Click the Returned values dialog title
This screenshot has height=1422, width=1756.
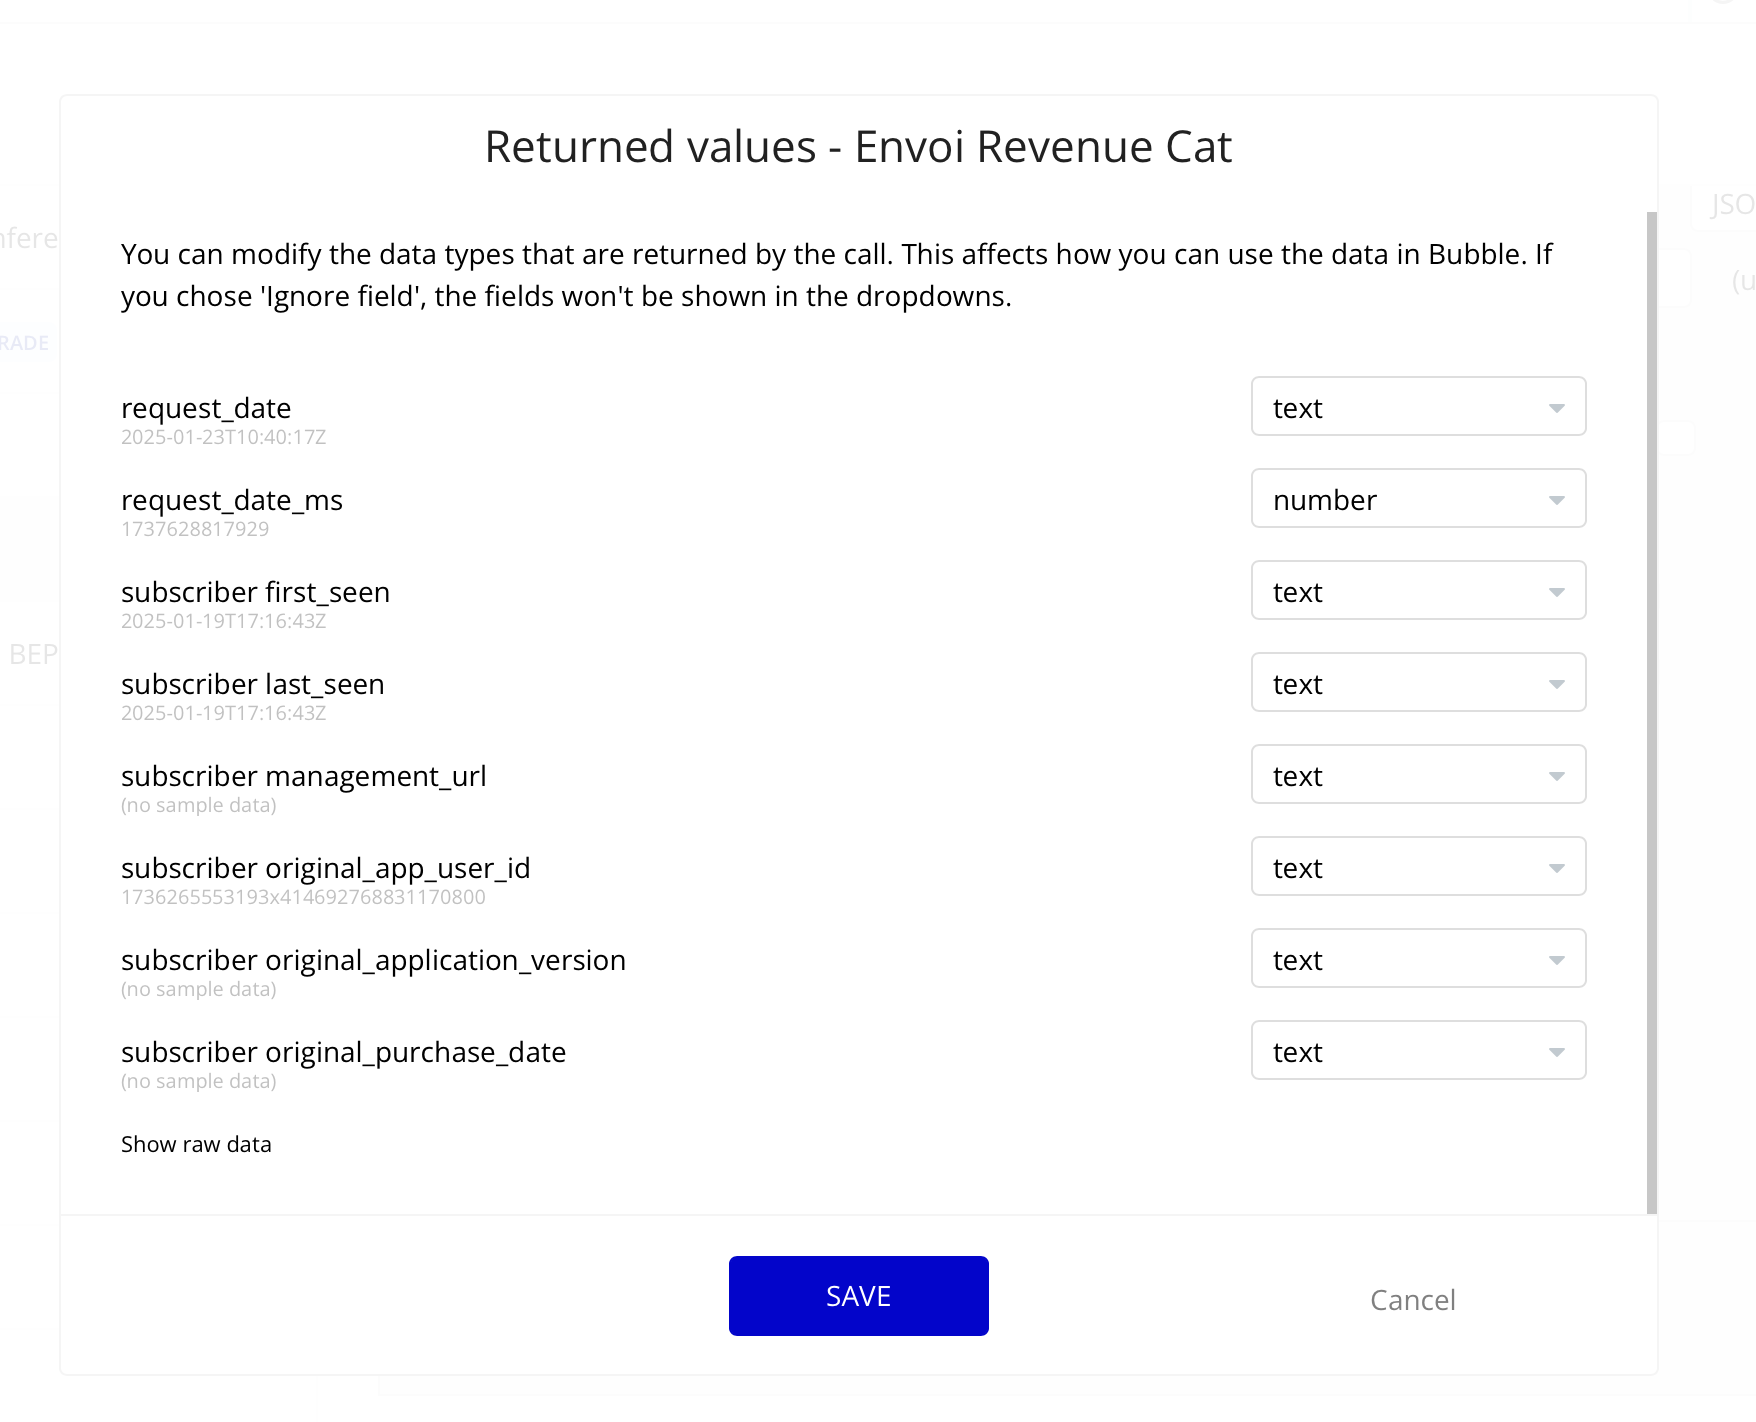click(858, 147)
